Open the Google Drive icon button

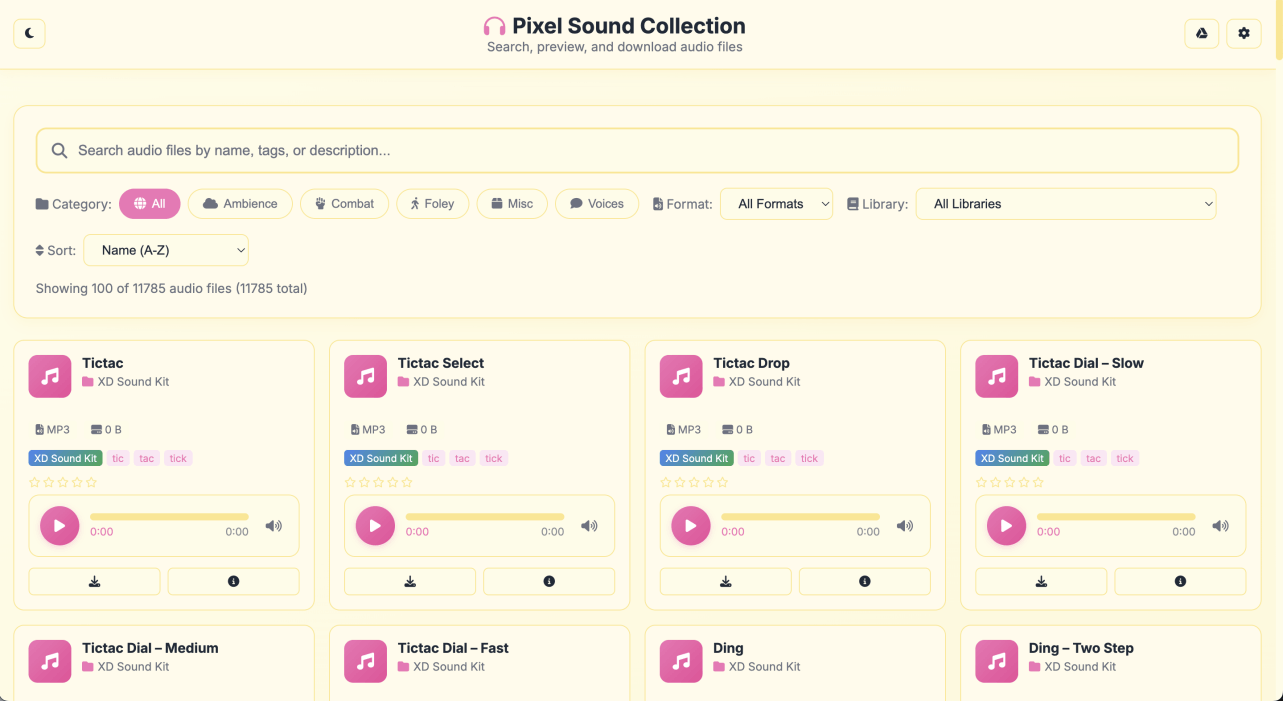tap(1202, 33)
